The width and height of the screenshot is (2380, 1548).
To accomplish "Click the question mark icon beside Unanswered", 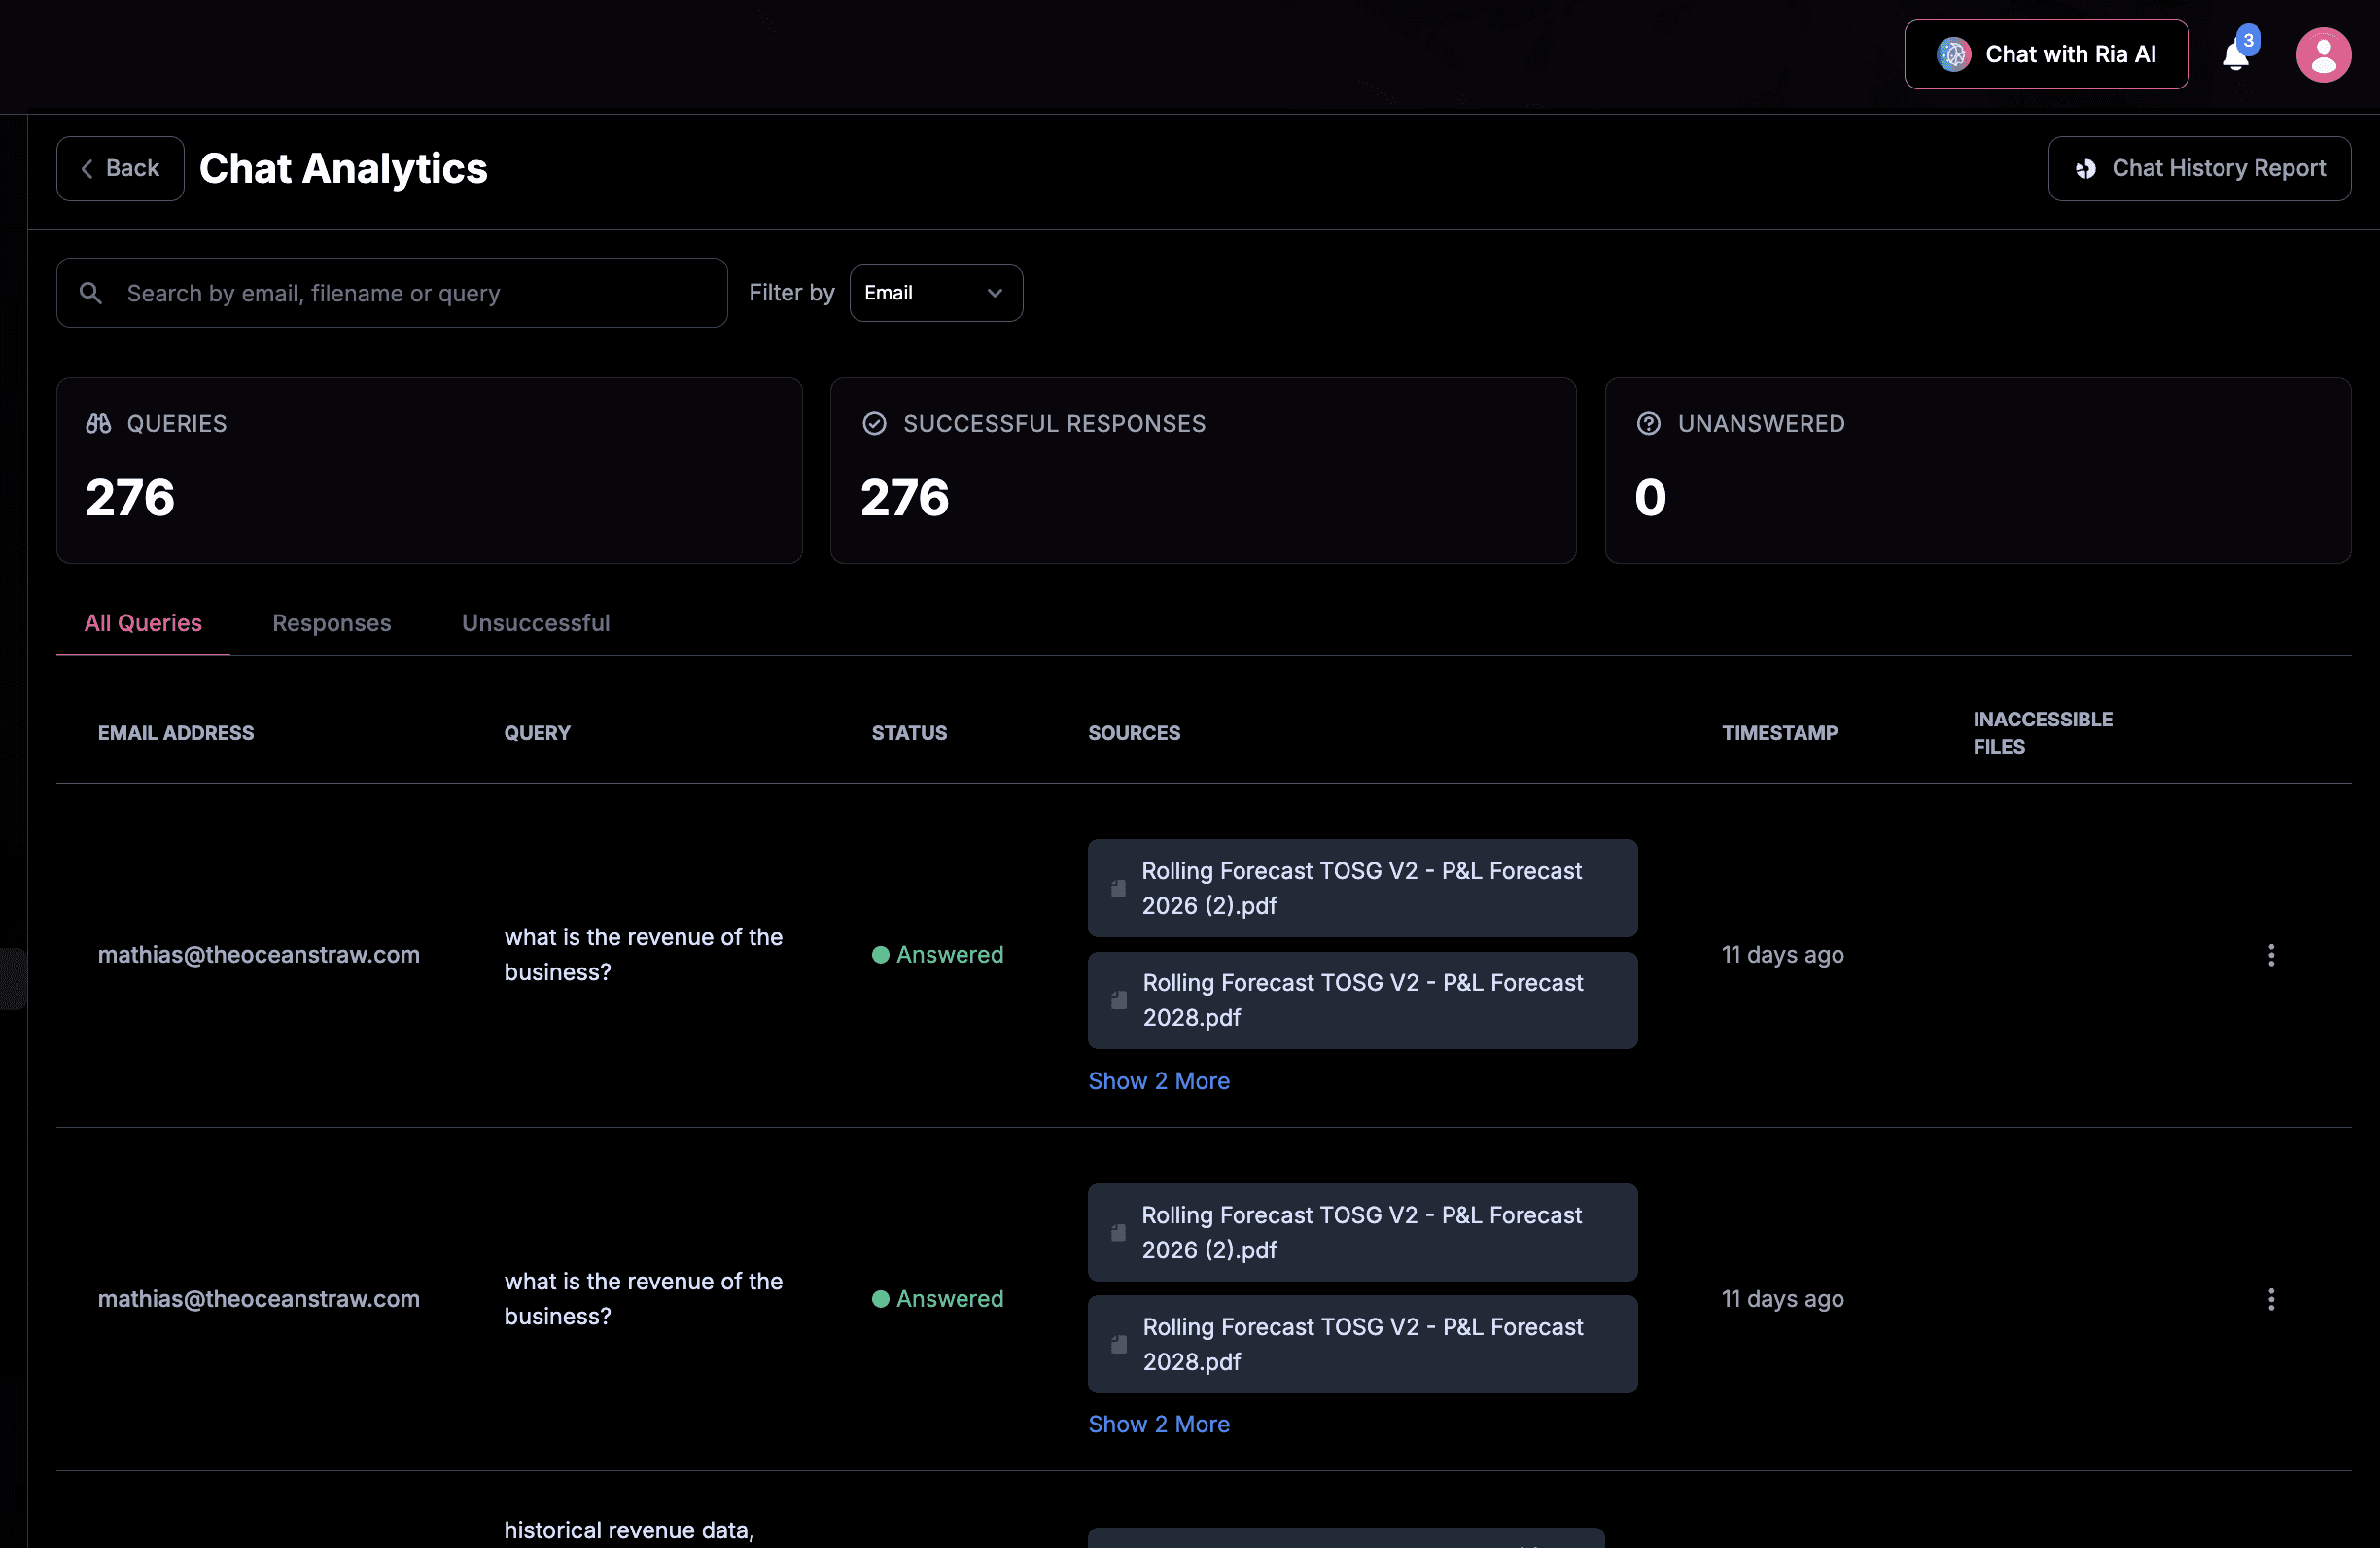I will [1648, 424].
